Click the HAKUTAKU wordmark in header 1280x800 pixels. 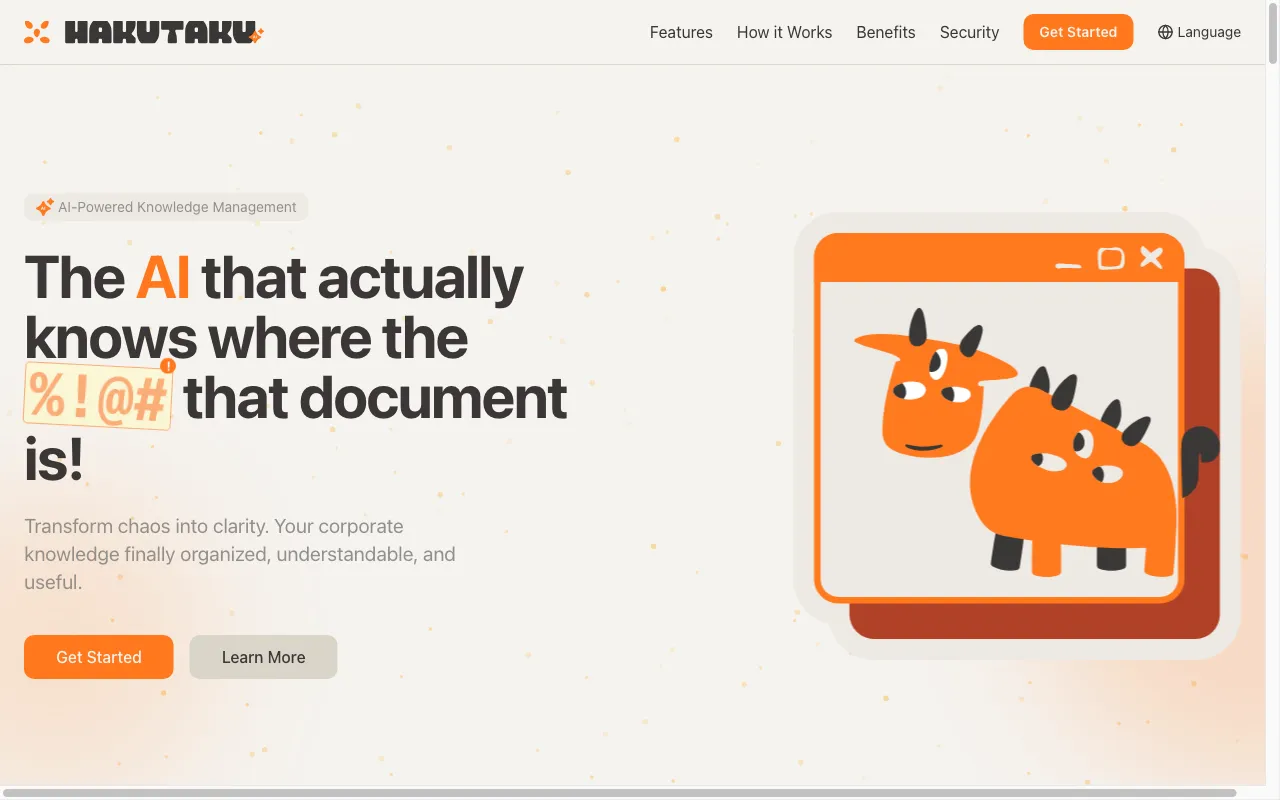164,33
